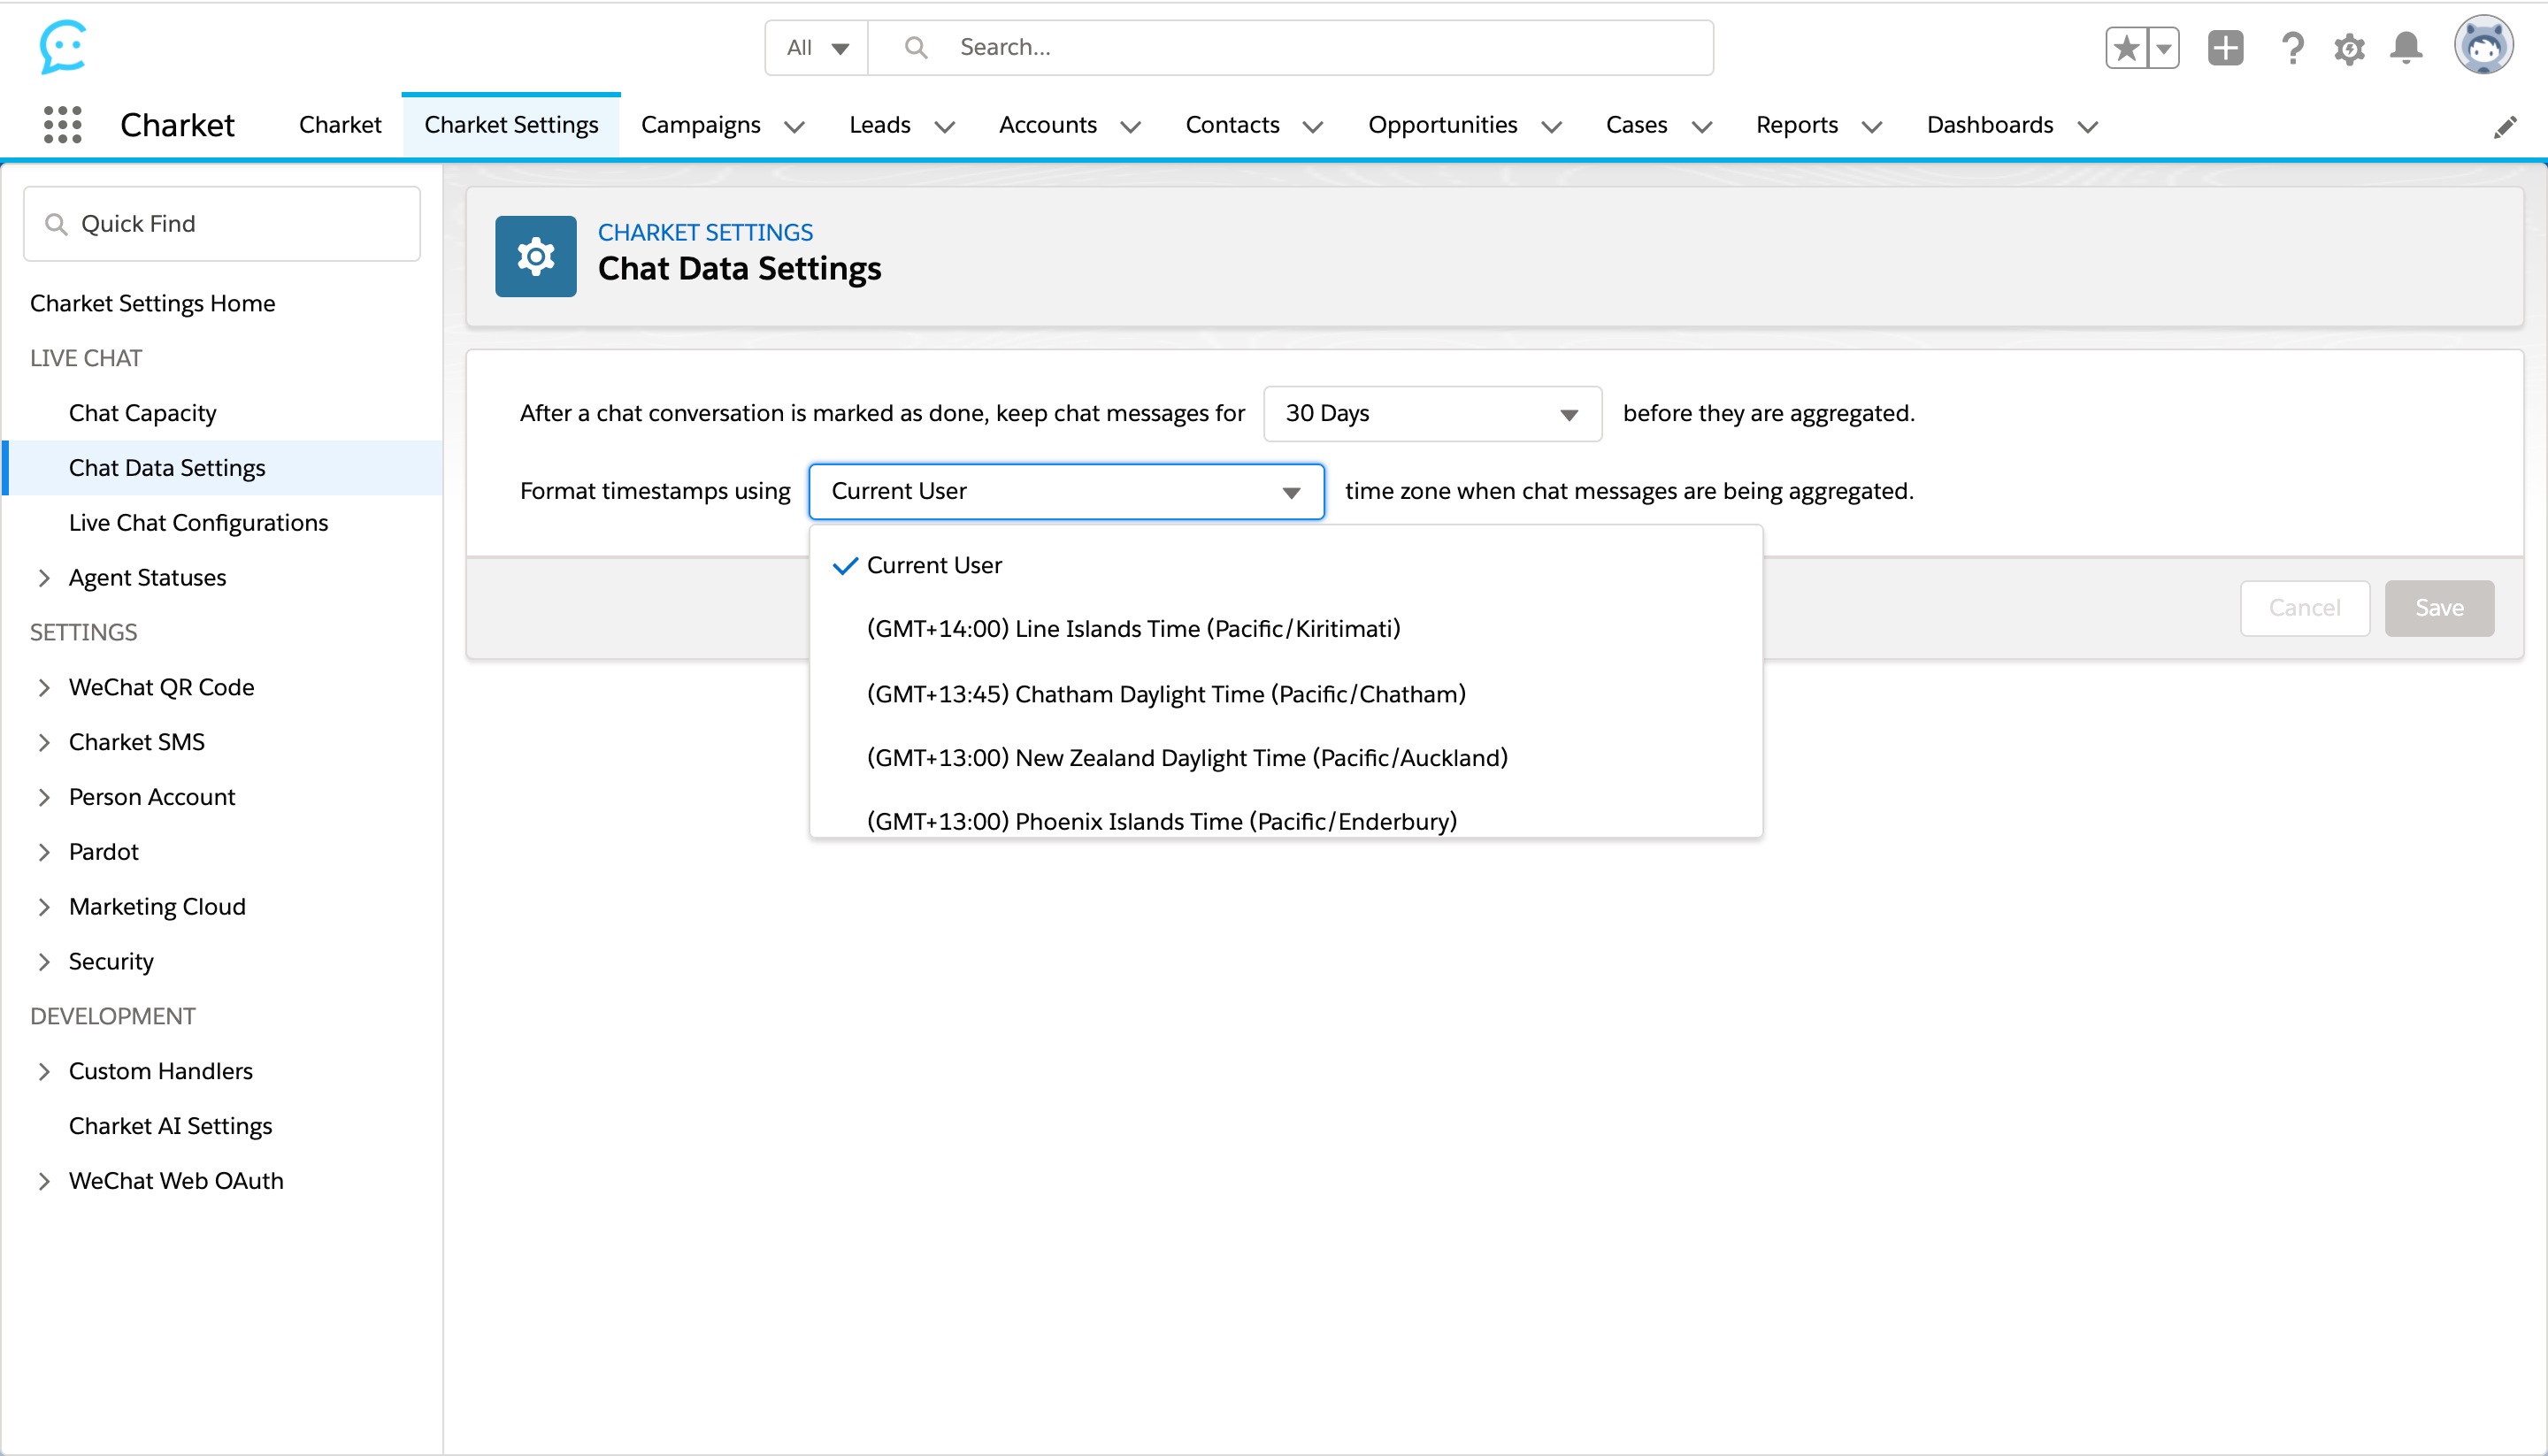
Task: Open the Leads tab
Action: tap(880, 125)
